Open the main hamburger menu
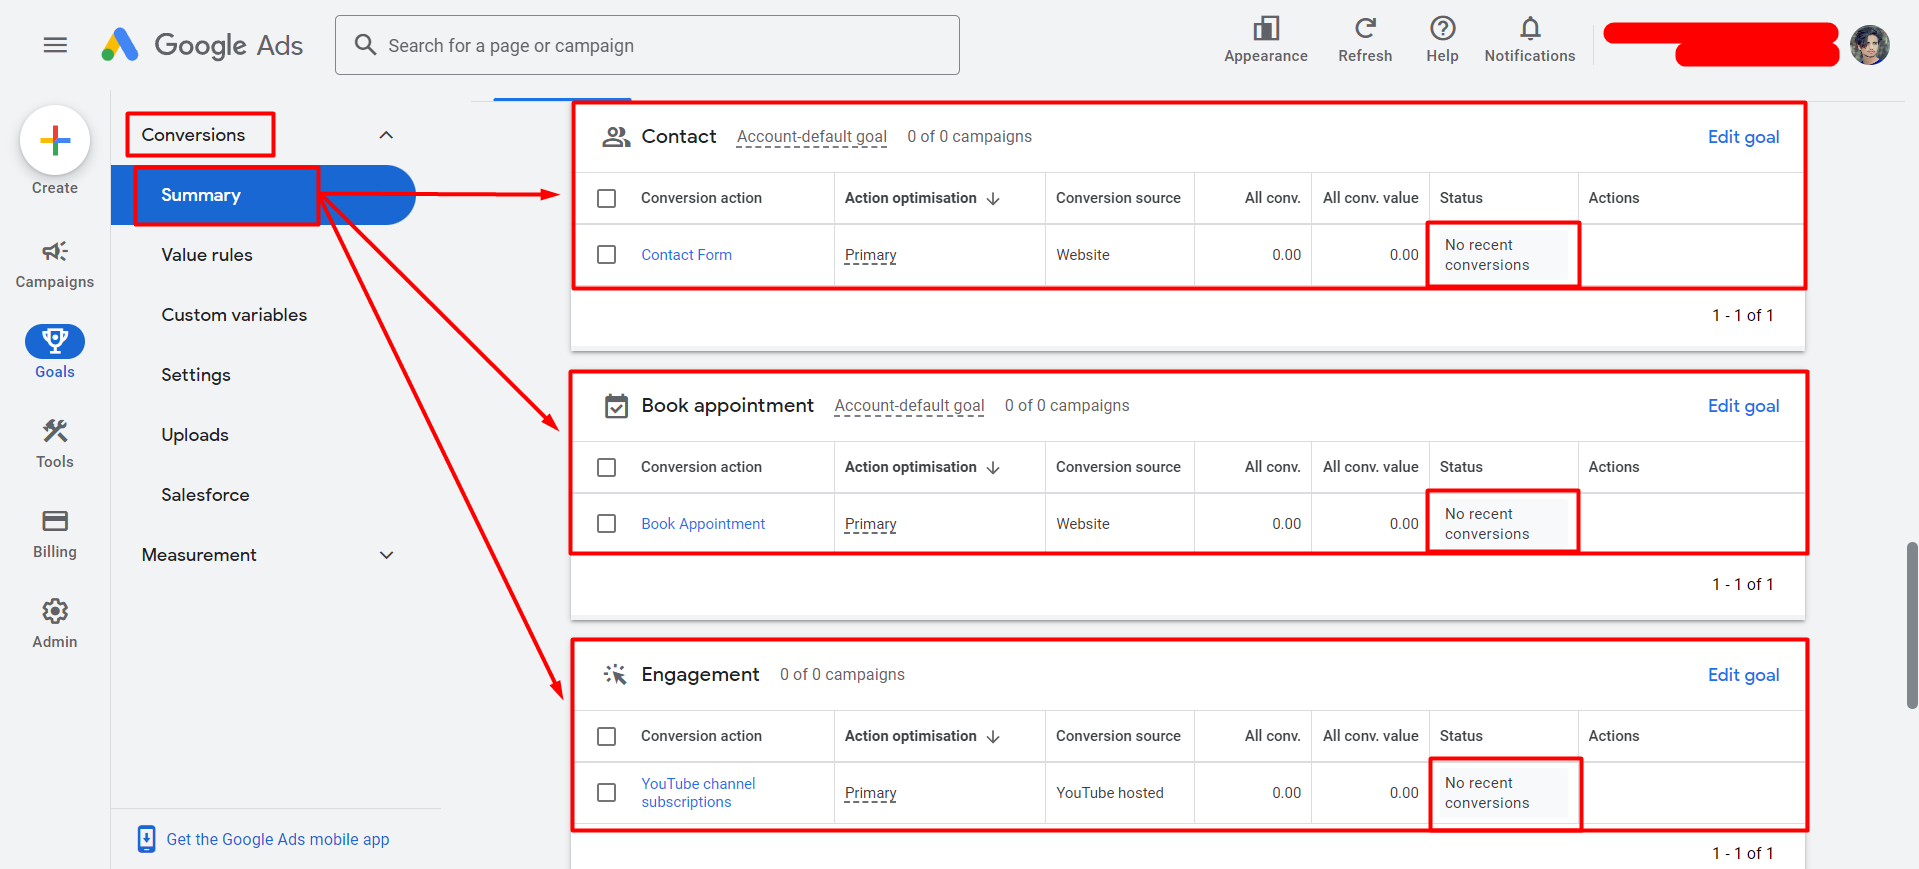1919x869 pixels. point(55,45)
